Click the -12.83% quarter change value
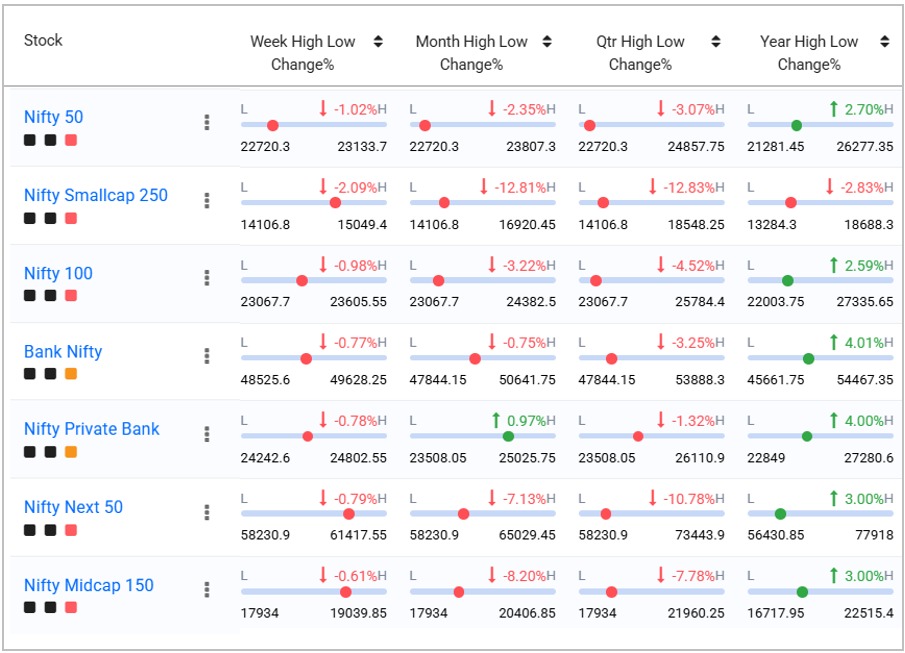The width and height of the screenshot is (905, 653). click(x=688, y=187)
